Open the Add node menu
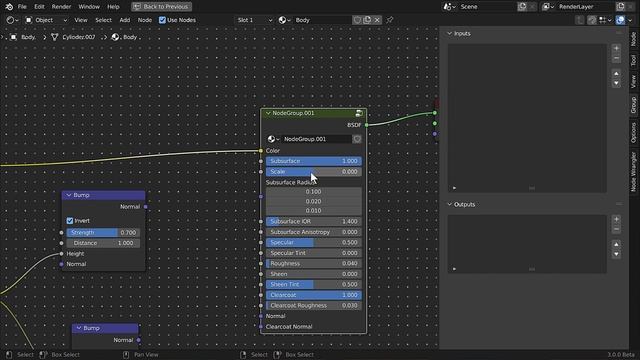Image resolution: width=640 pixels, height=360 pixels. click(124, 20)
